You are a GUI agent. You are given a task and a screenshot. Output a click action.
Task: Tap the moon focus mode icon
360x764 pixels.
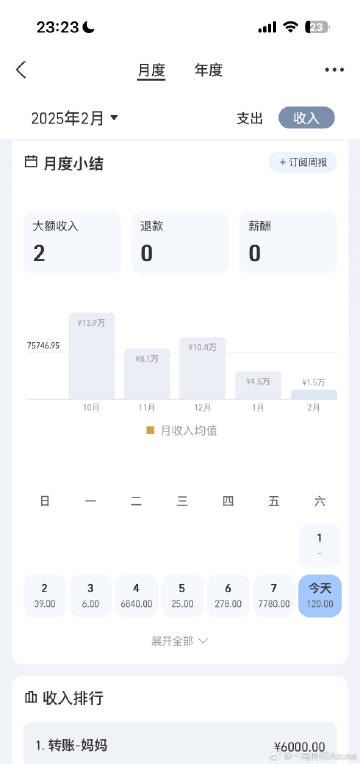click(88, 27)
